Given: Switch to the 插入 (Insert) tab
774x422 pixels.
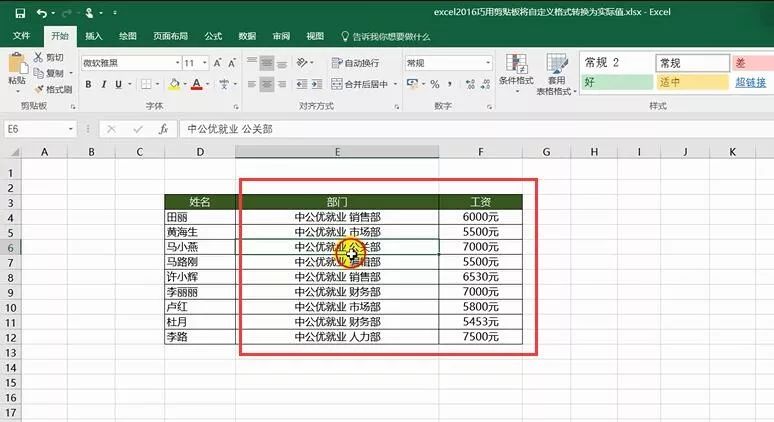Looking at the screenshot, I should point(93,36).
